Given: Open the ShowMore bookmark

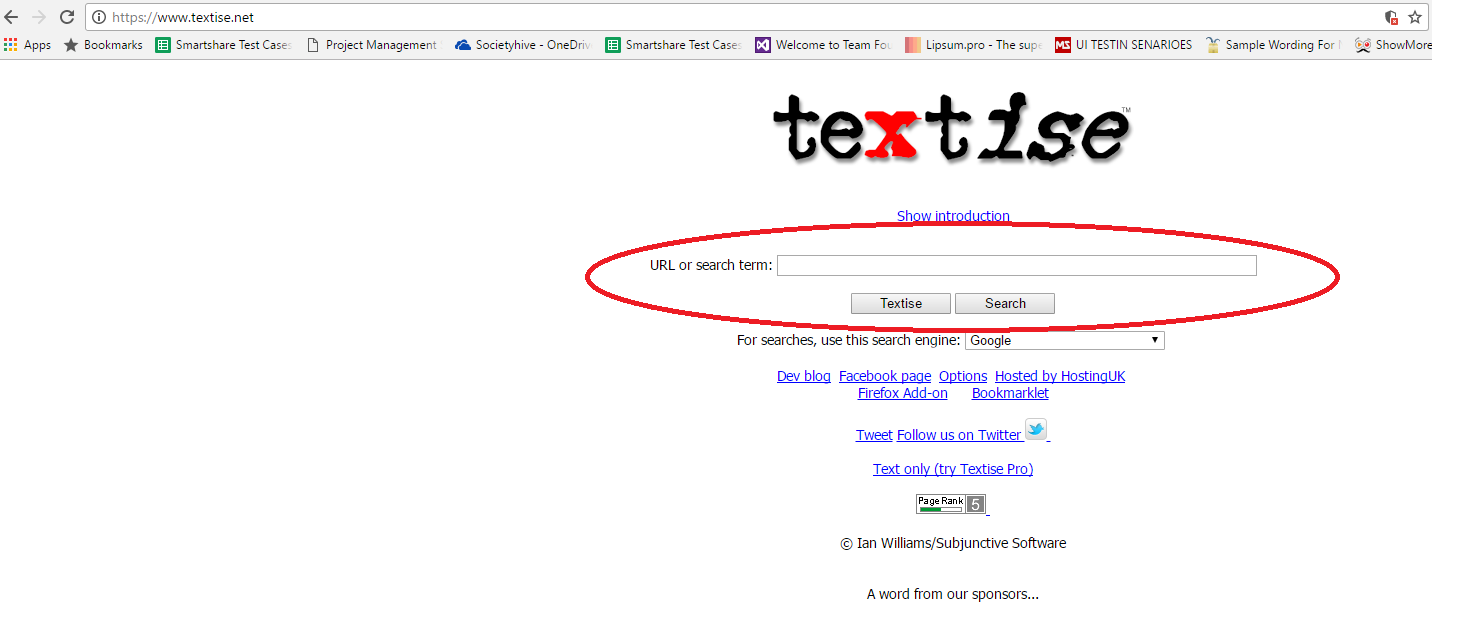Looking at the screenshot, I should [1393, 45].
